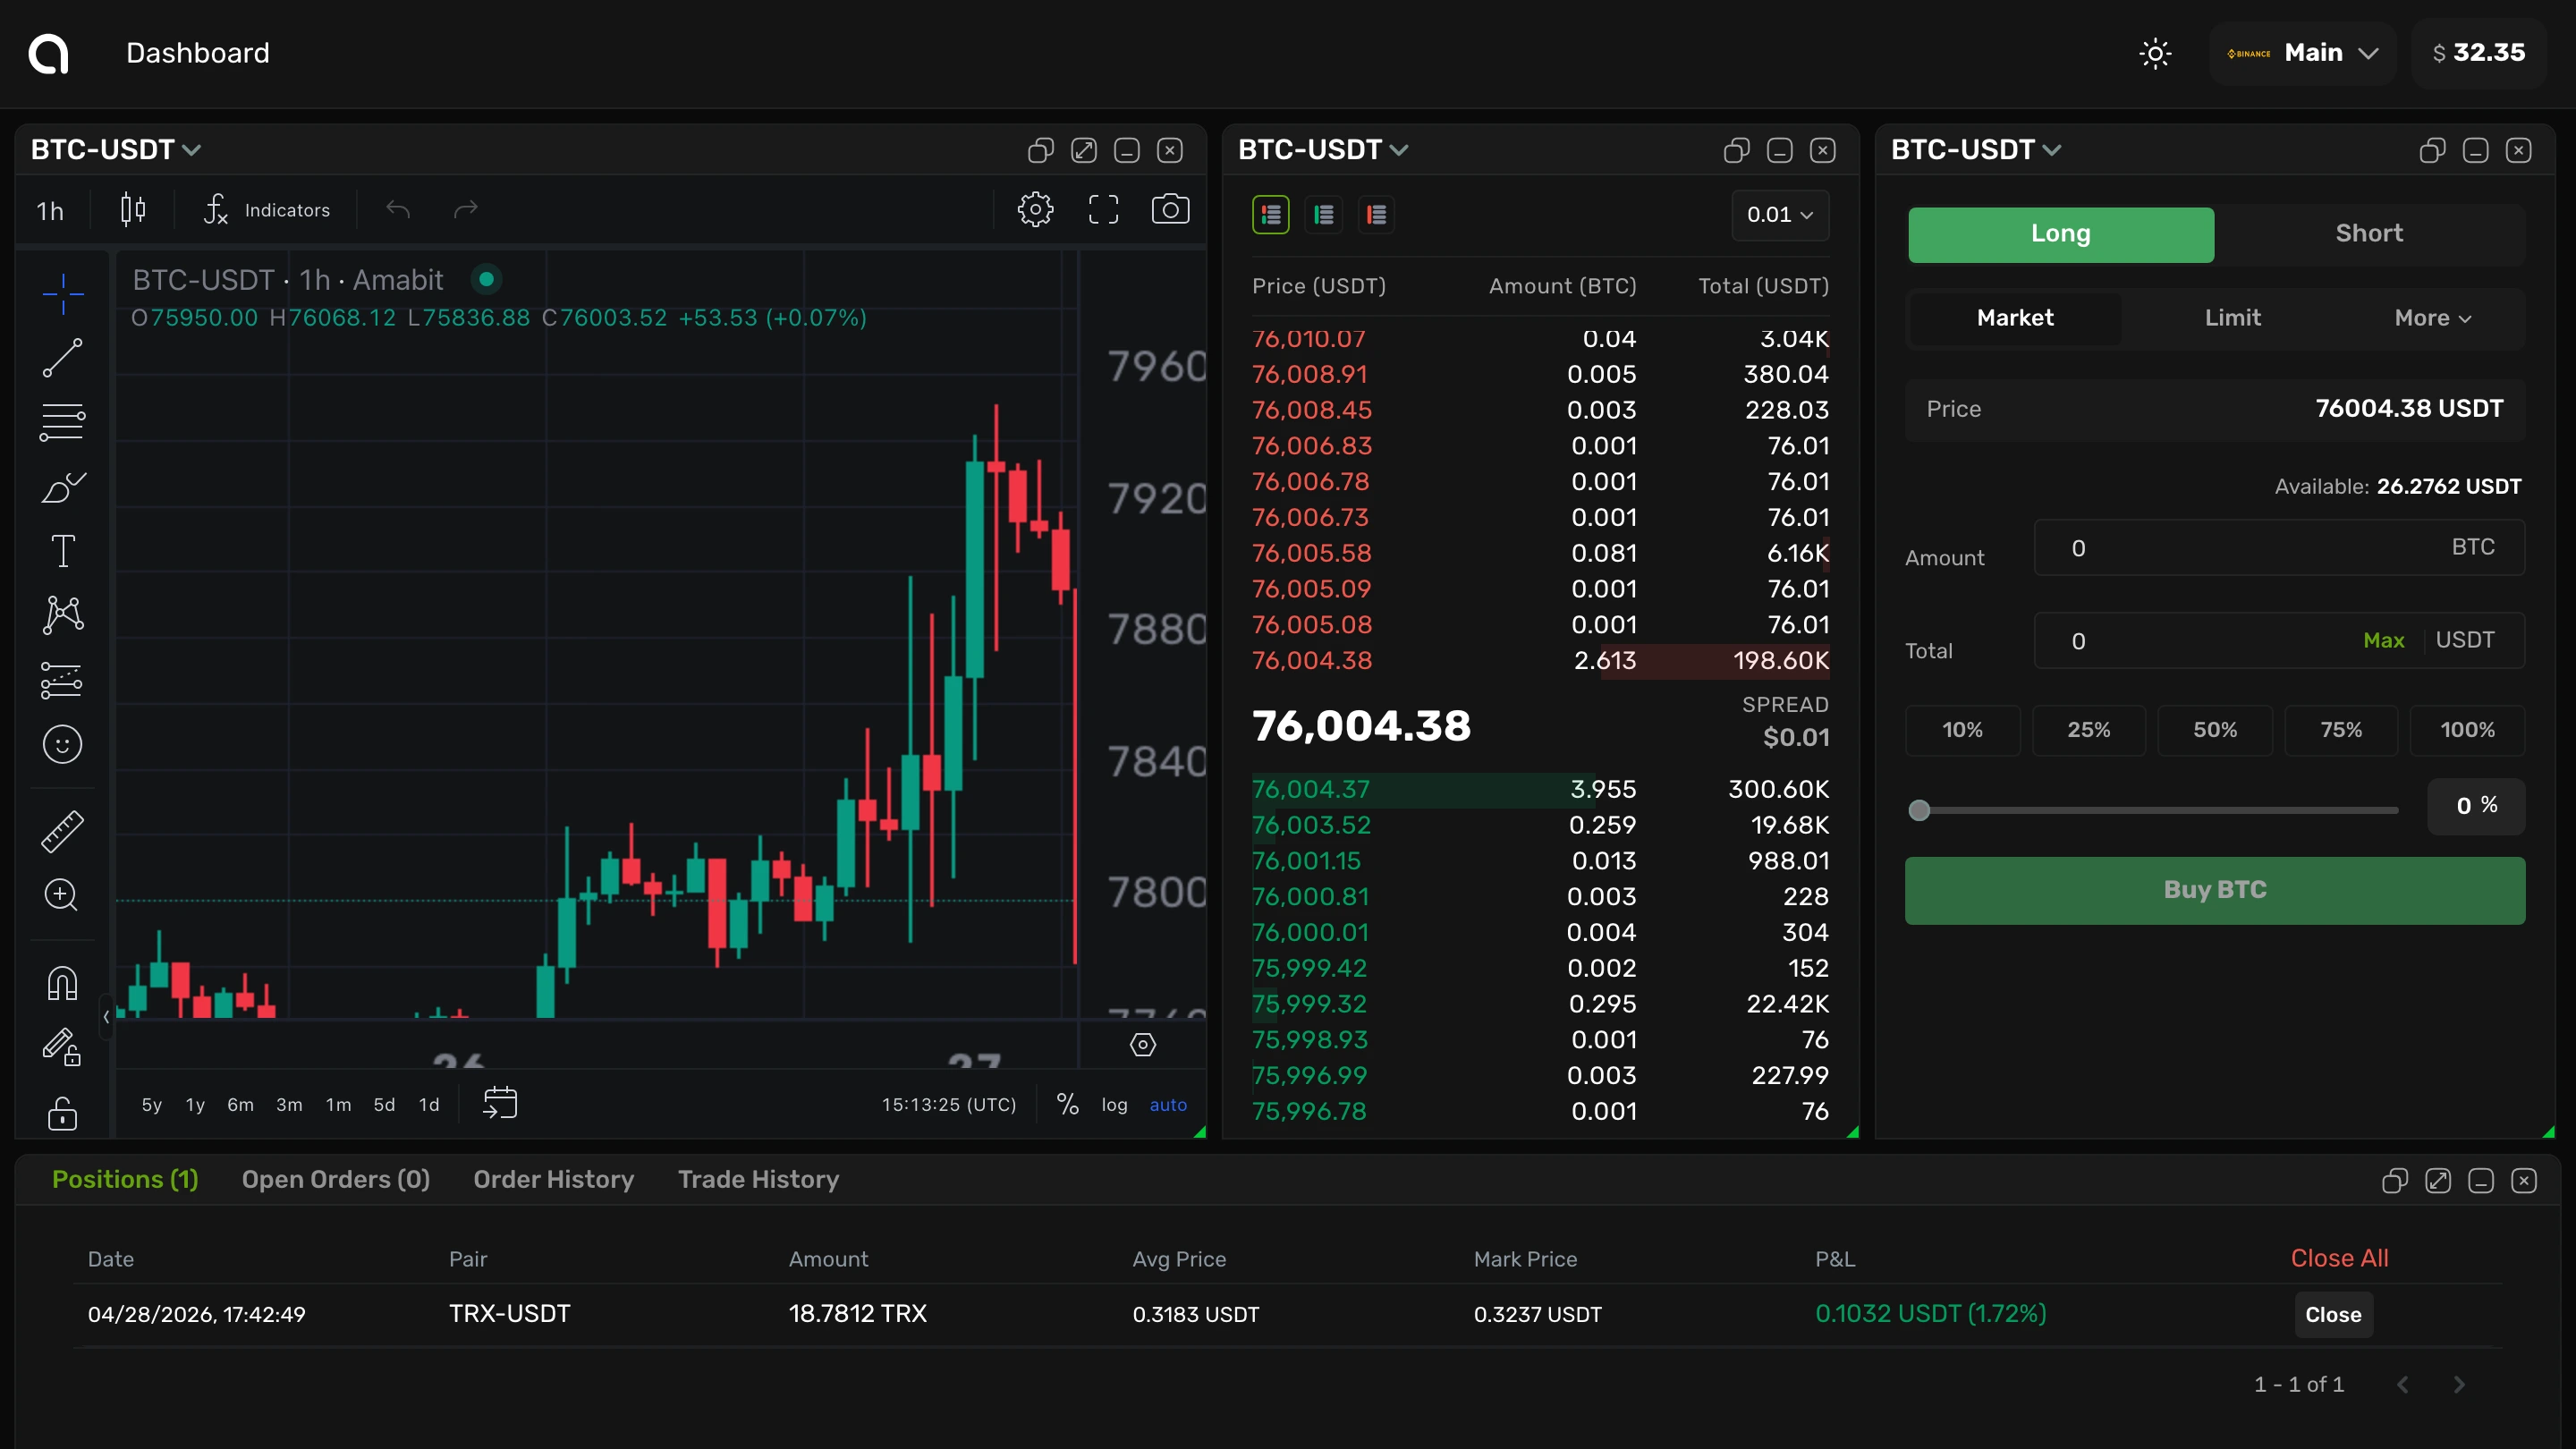Click the Close All positions link

point(2339,1259)
